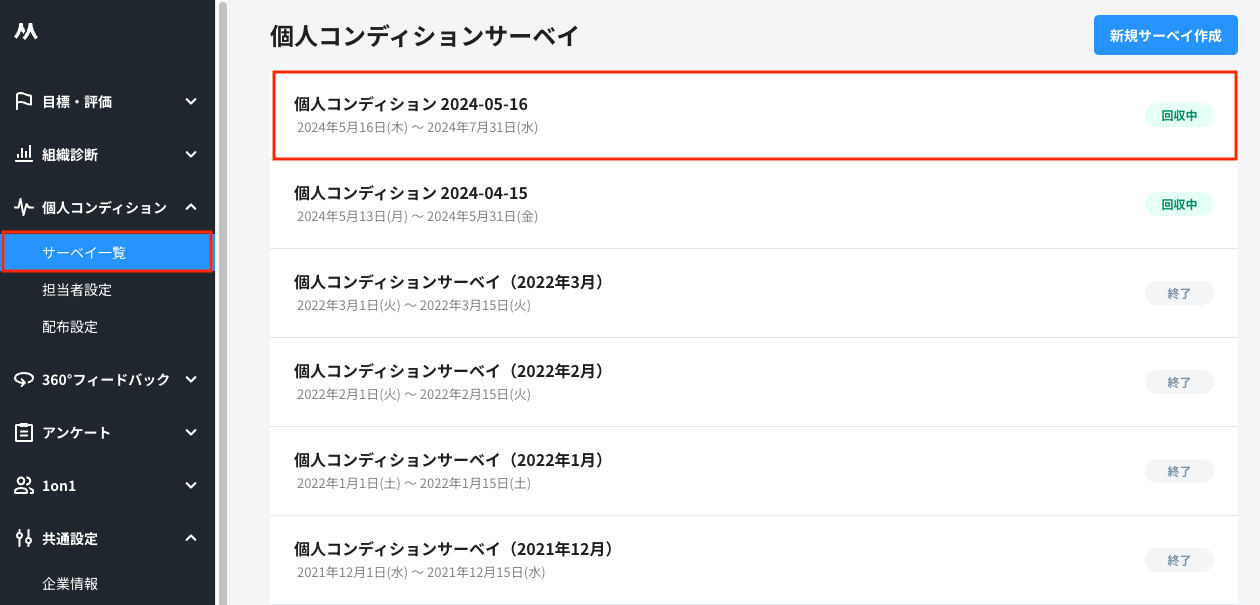Click the flag icon beside 目標・評価

tap(22, 101)
